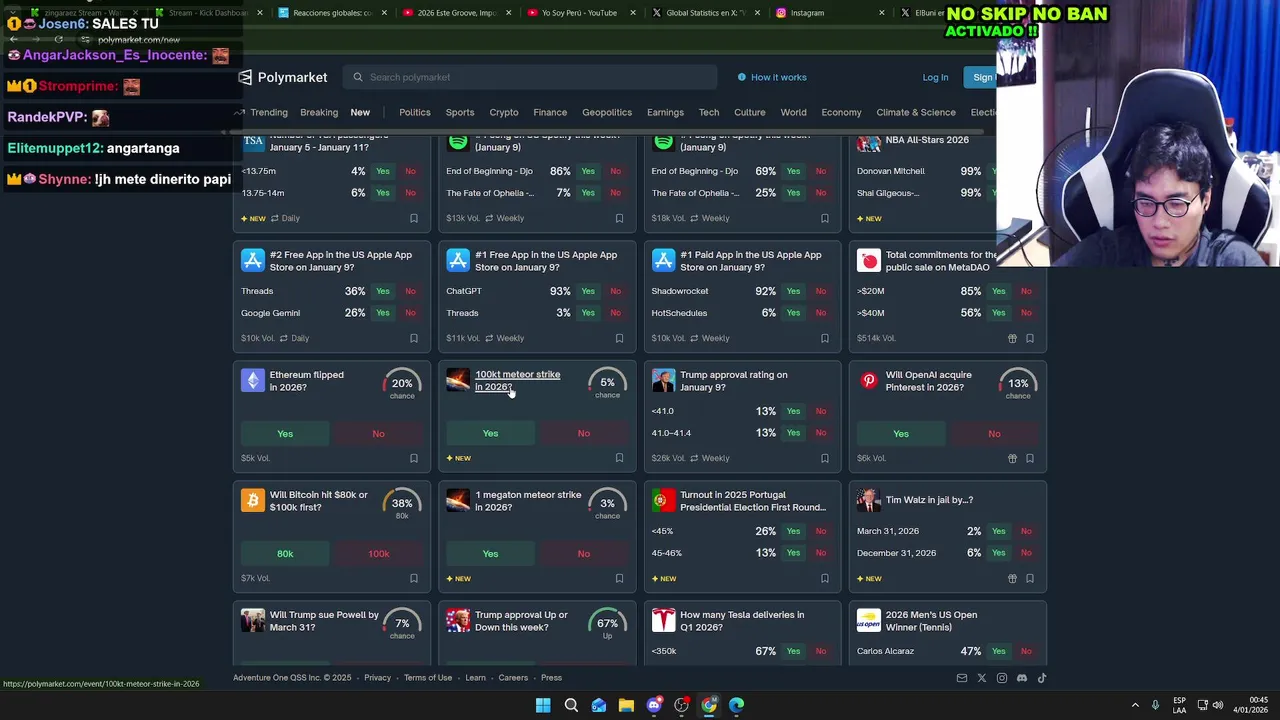Open 100kt meteor strike in 2026 market

[517, 381]
